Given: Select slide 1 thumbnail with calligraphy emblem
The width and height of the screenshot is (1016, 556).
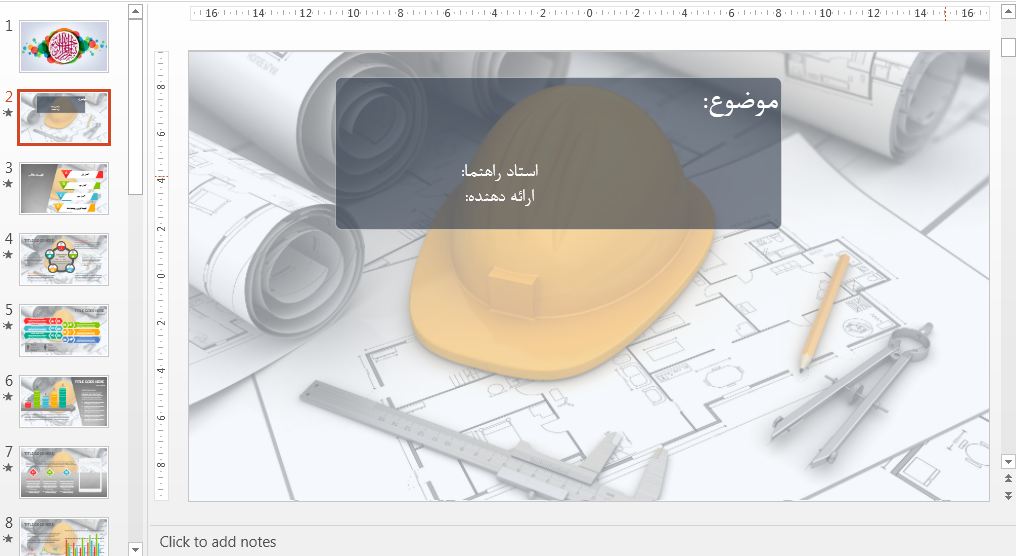Looking at the screenshot, I should (64, 46).
